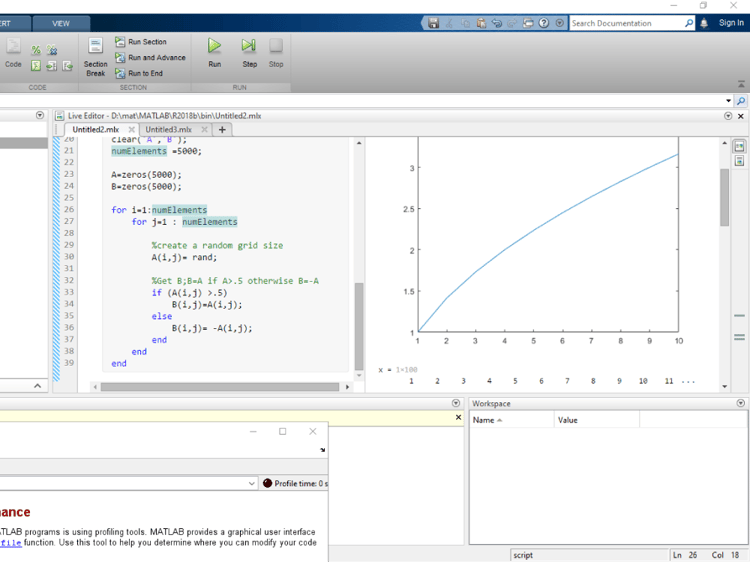Image resolution: width=750 pixels, height=562 pixels.
Task: Show output inline view icon
Action: point(739,161)
